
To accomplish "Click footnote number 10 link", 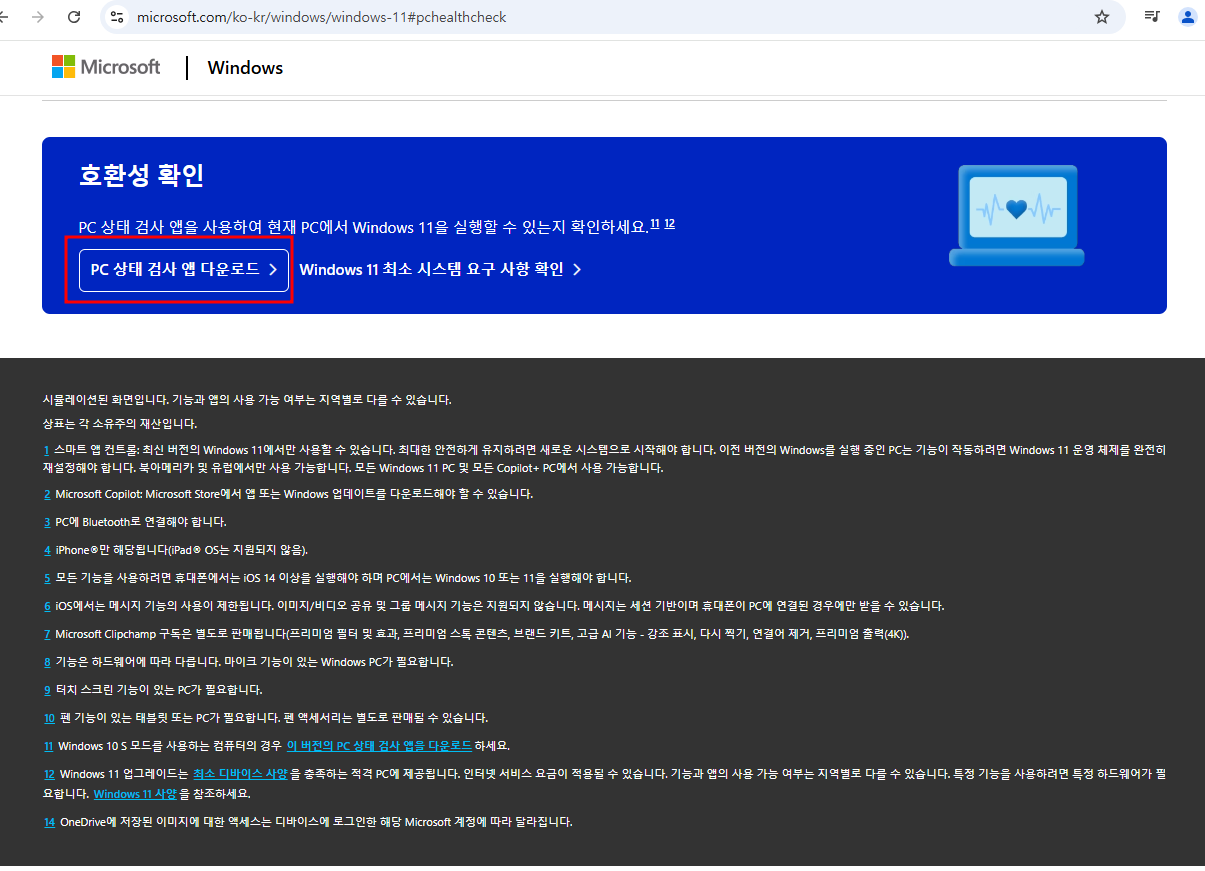I will pos(49,718).
